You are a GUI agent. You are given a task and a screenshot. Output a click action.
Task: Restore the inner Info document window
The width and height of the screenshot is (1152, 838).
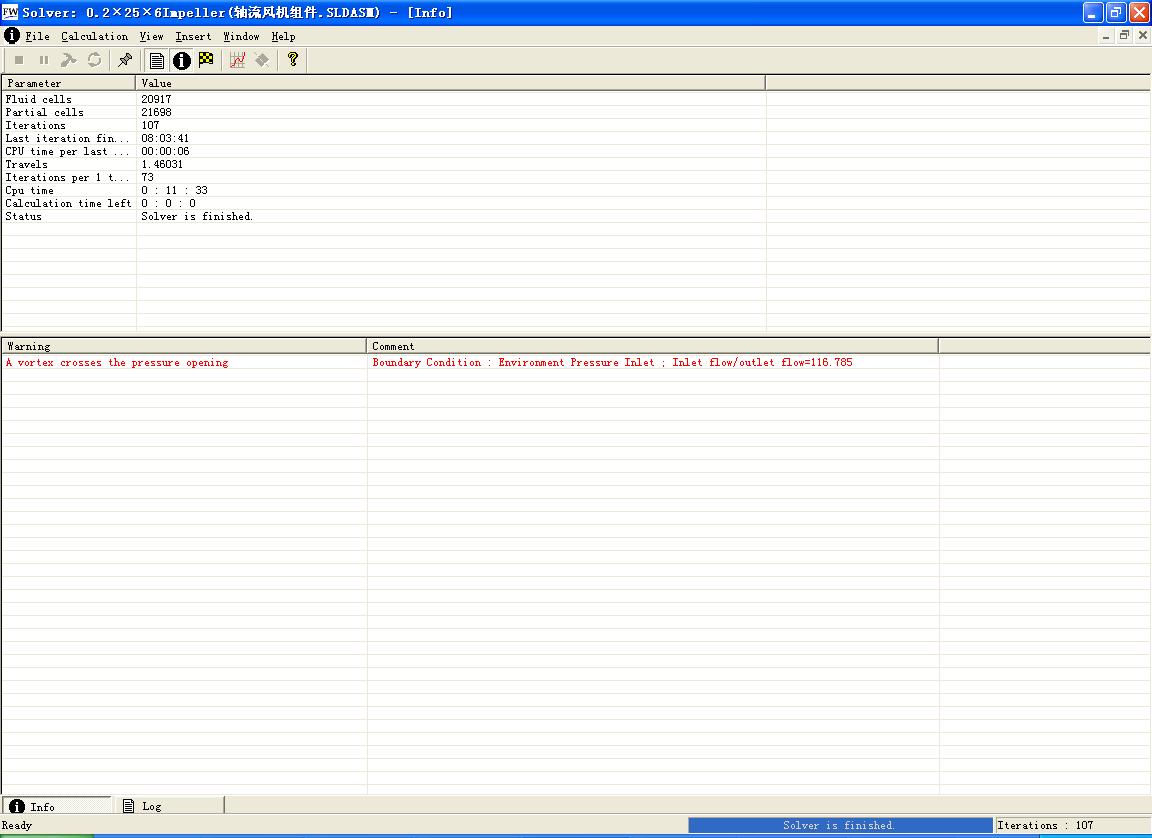pyautogui.click(x=1124, y=35)
